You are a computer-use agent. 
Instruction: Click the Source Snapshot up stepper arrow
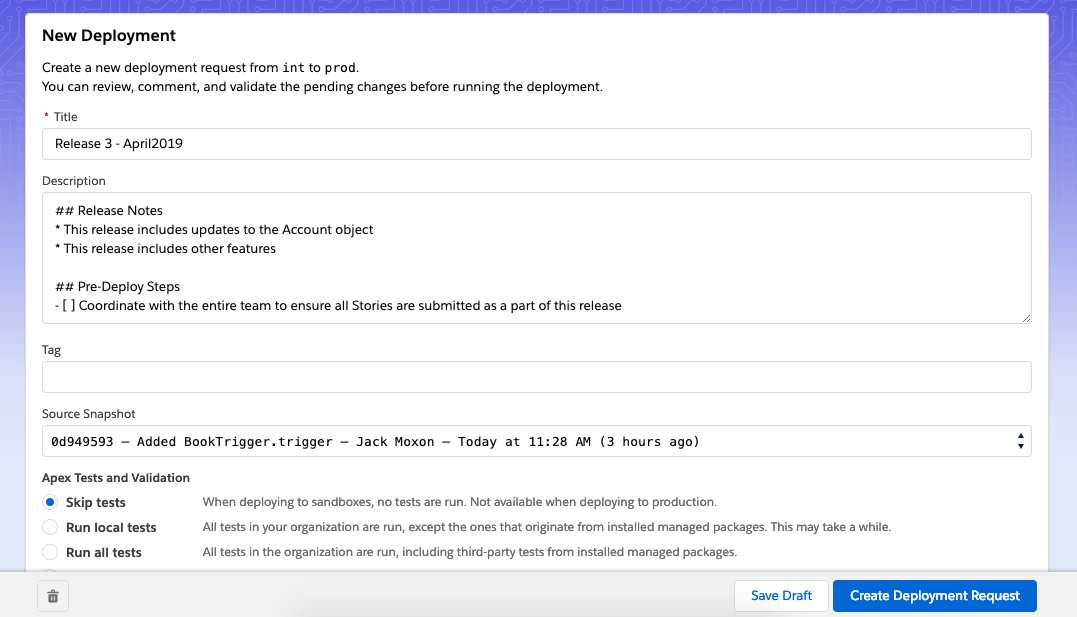tap(1021, 435)
